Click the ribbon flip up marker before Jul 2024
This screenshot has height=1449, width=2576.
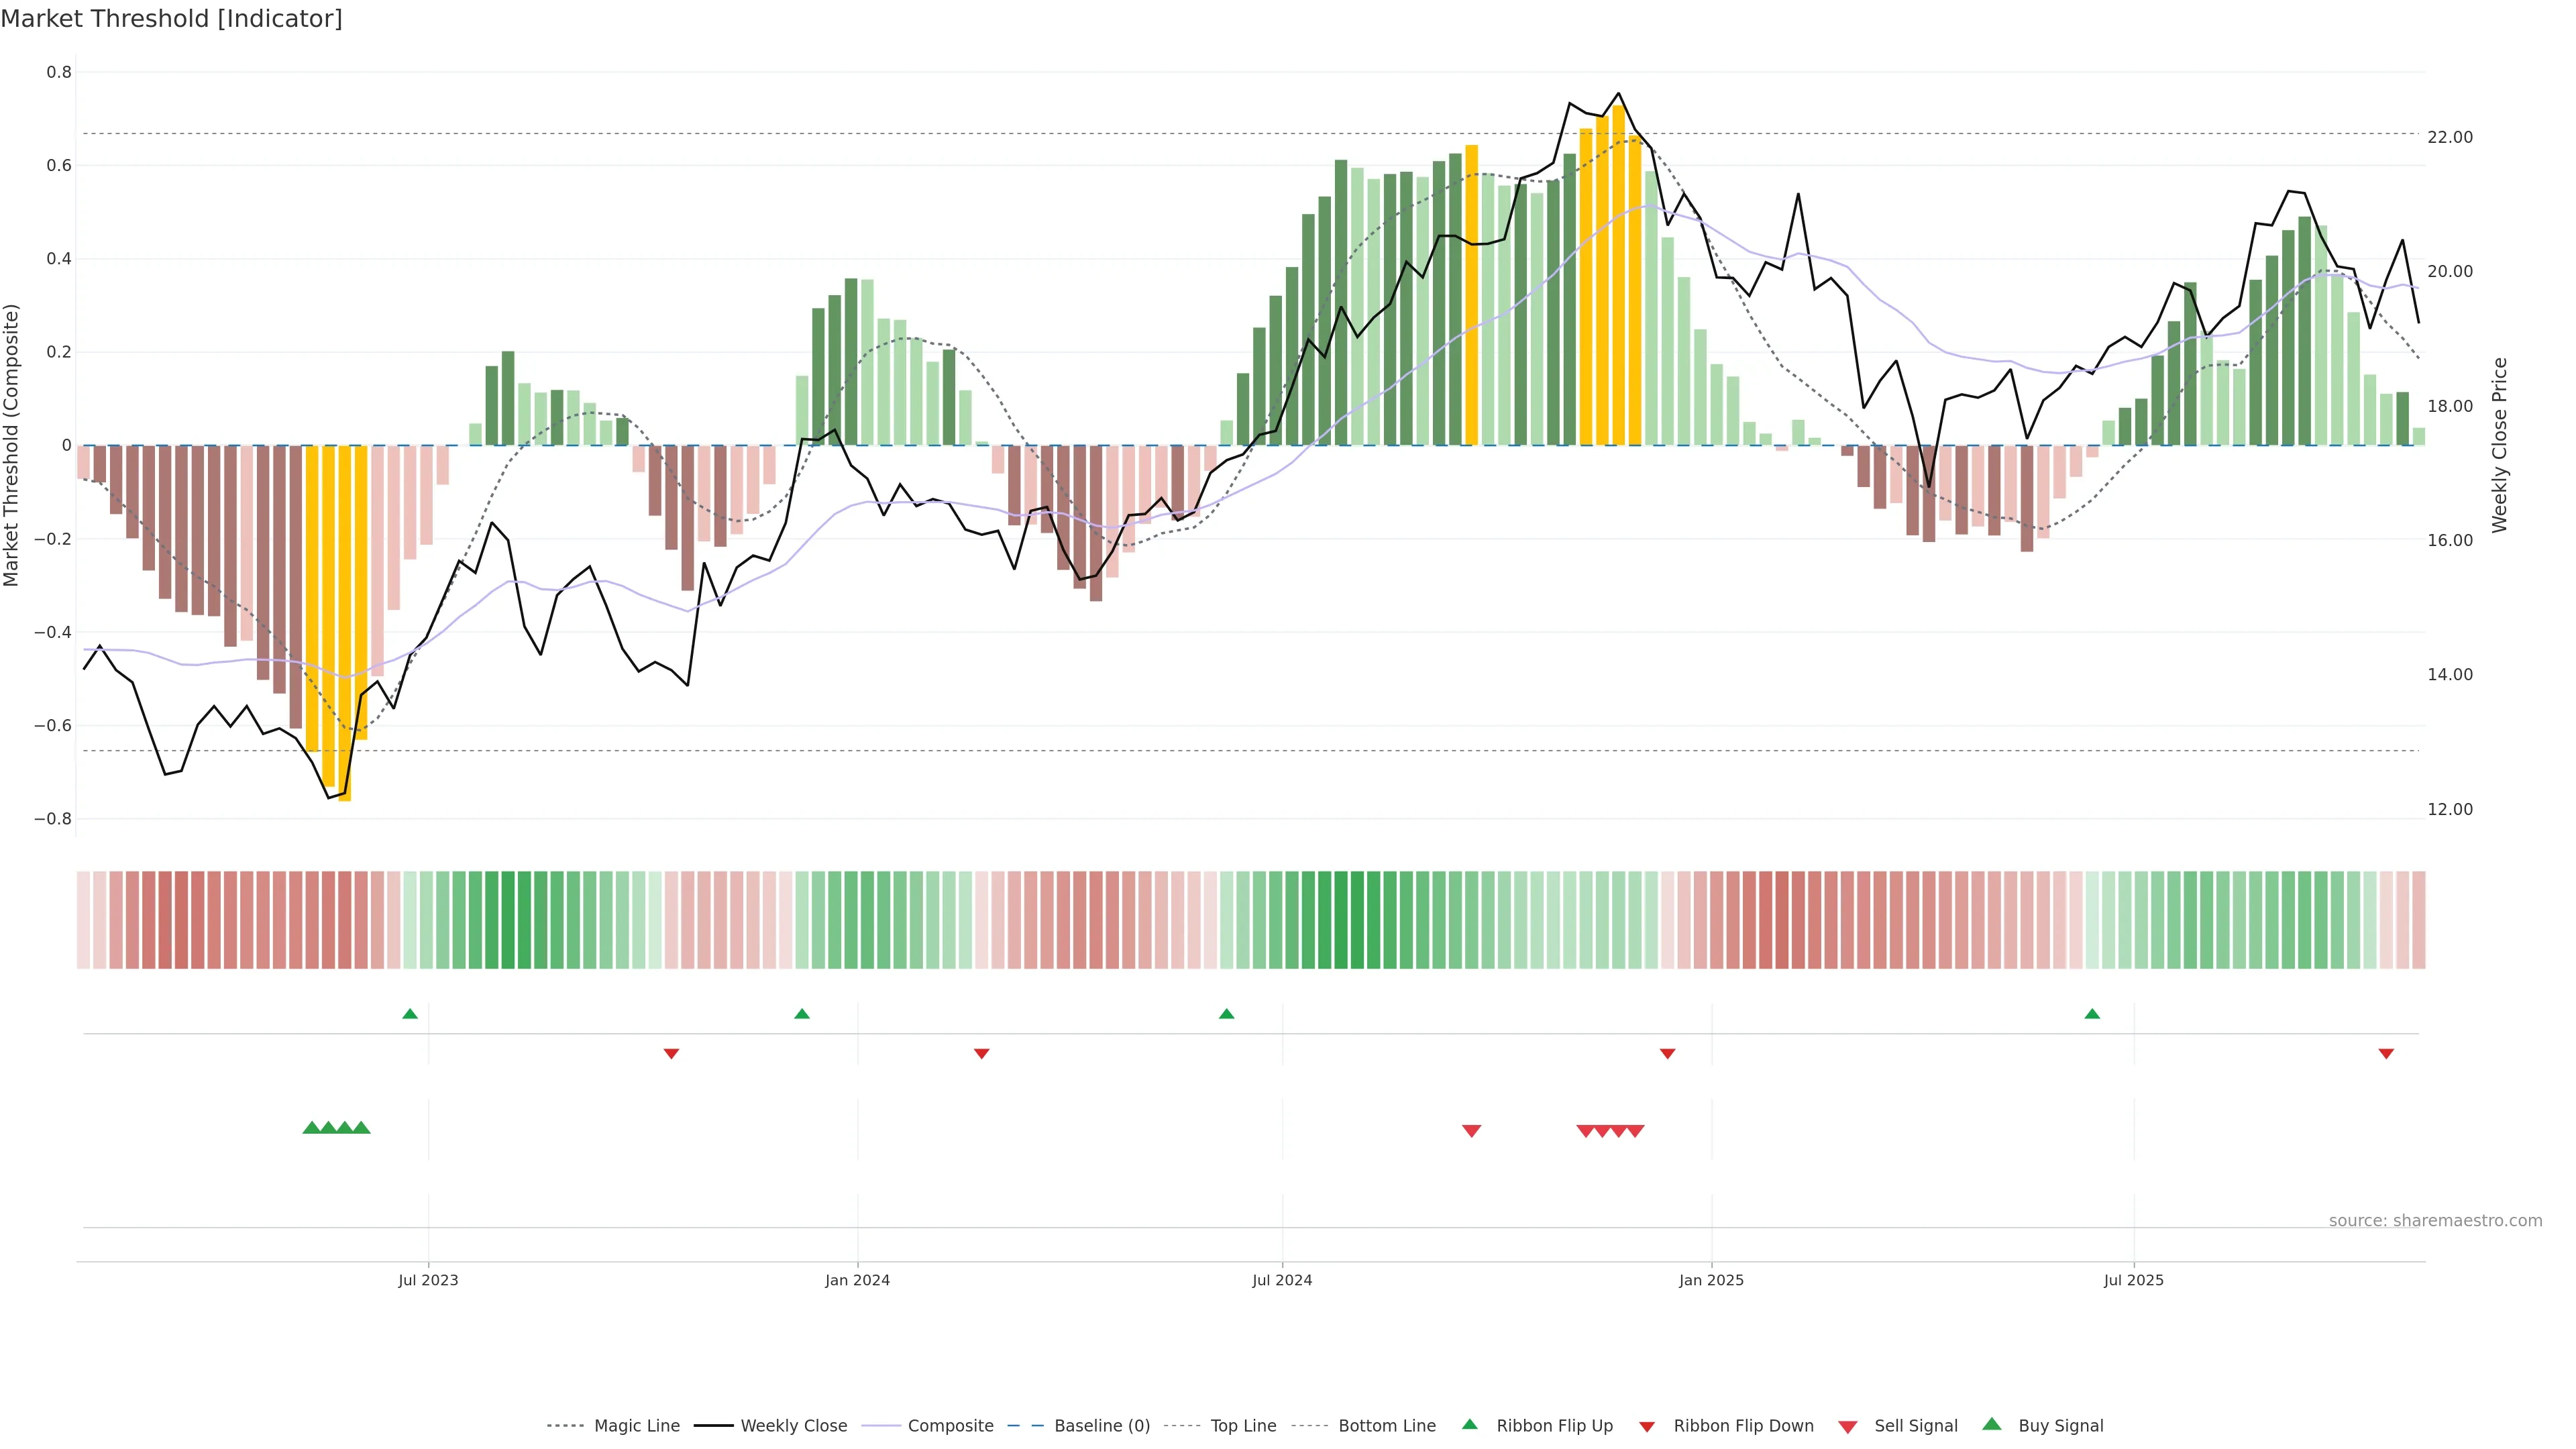pos(1227,1014)
